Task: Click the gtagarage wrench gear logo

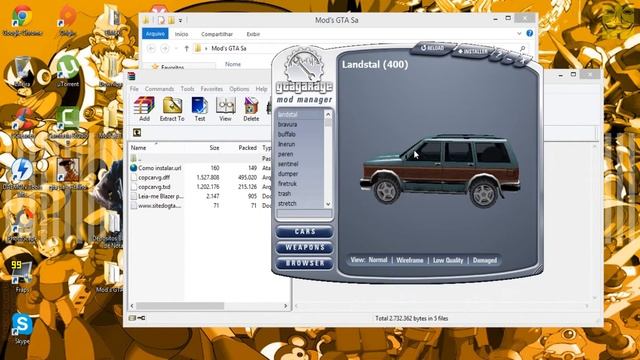Action: [303, 65]
